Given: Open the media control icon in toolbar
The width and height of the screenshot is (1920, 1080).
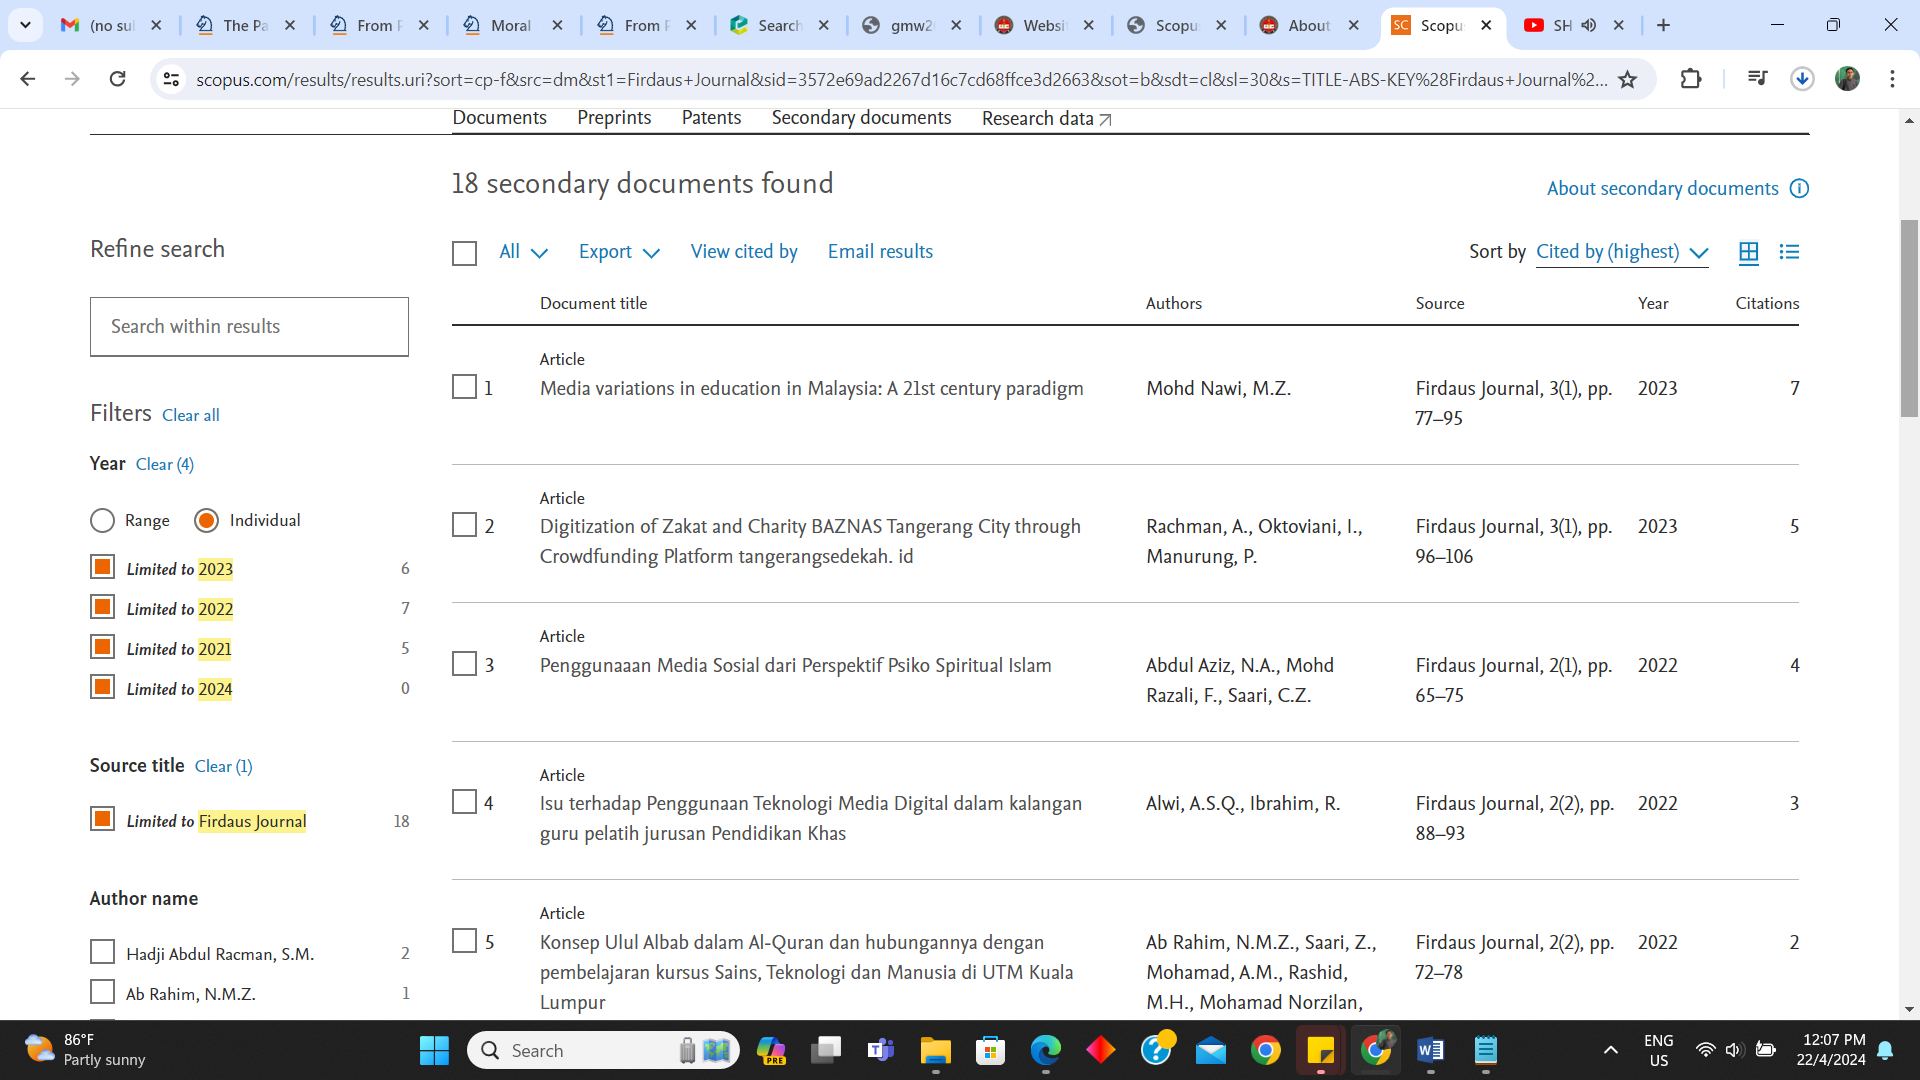Looking at the screenshot, I should point(1757,79).
